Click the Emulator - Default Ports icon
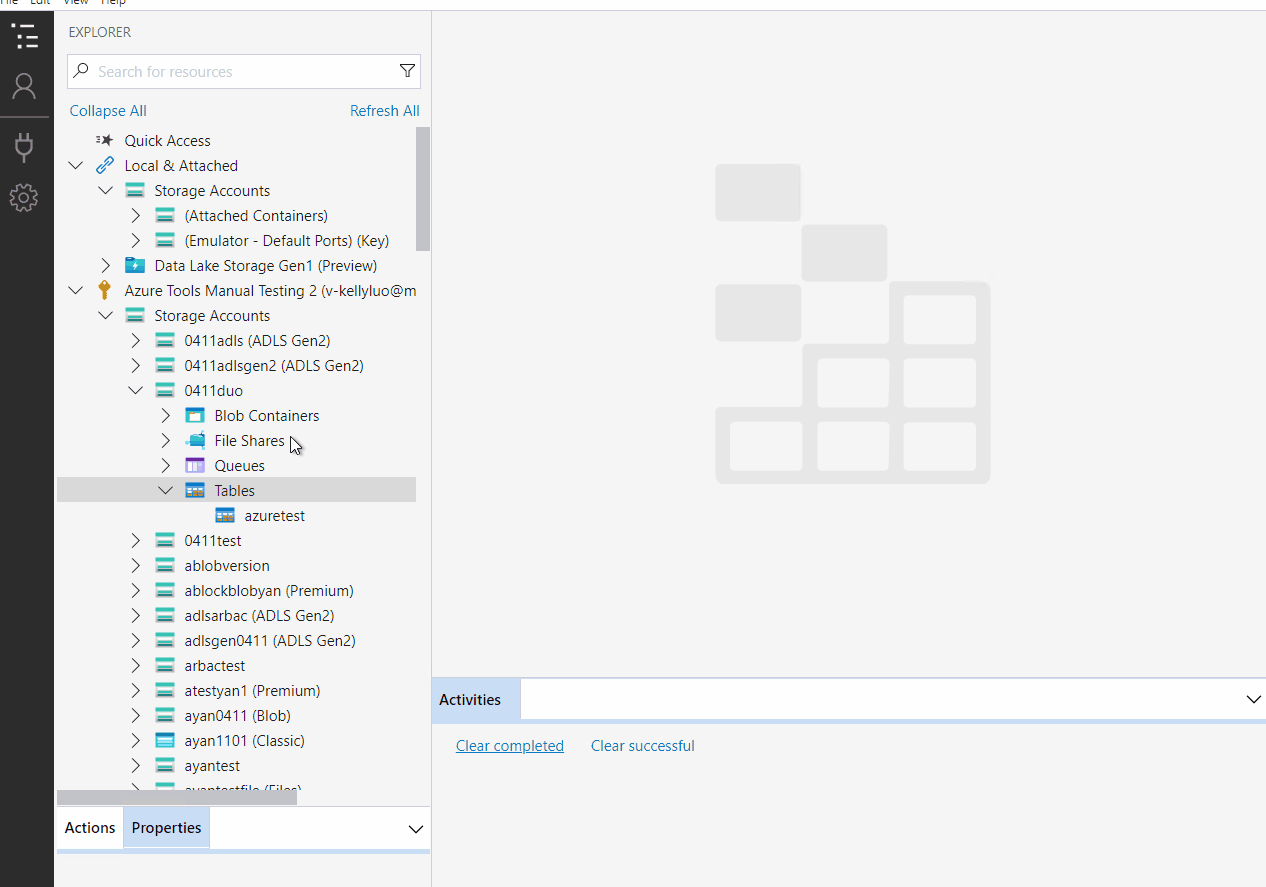 pos(165,241)
